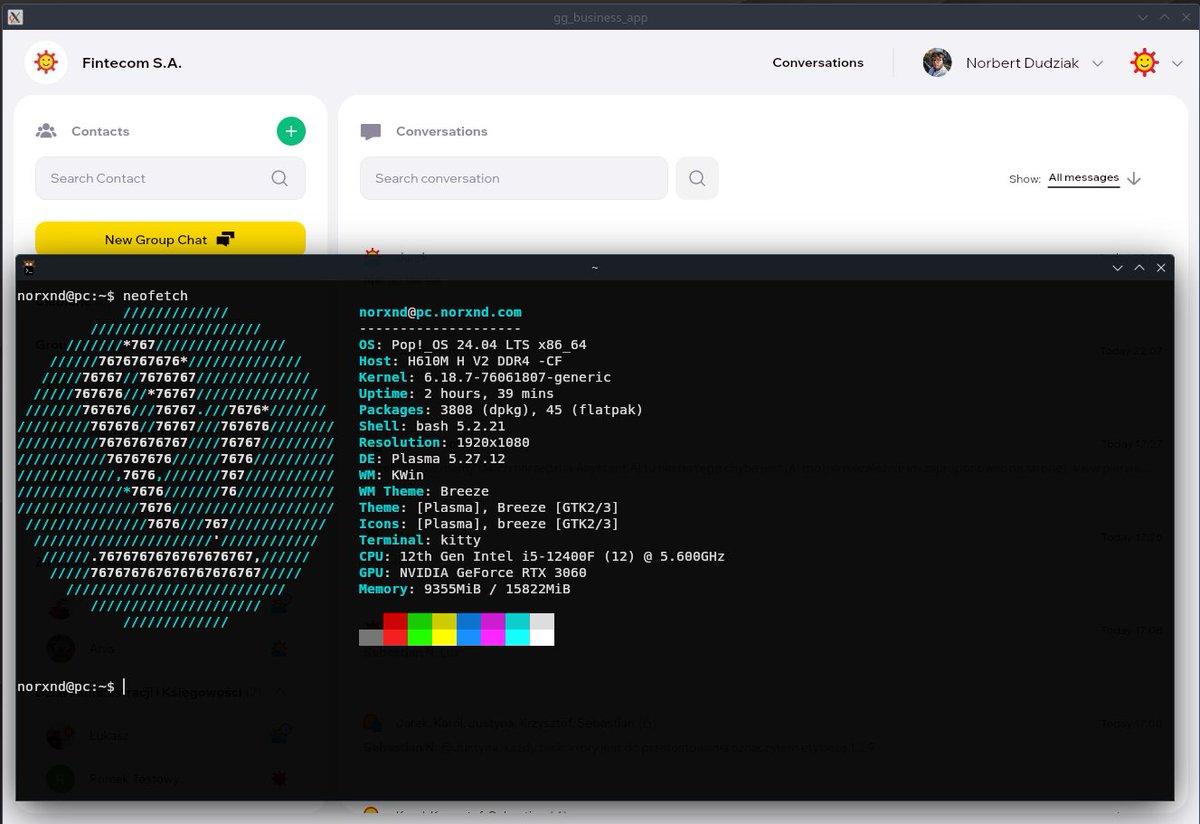Expand the status chevron after the sun icon
This screenshot has height=824, width=1200.
pos(1177,63)
